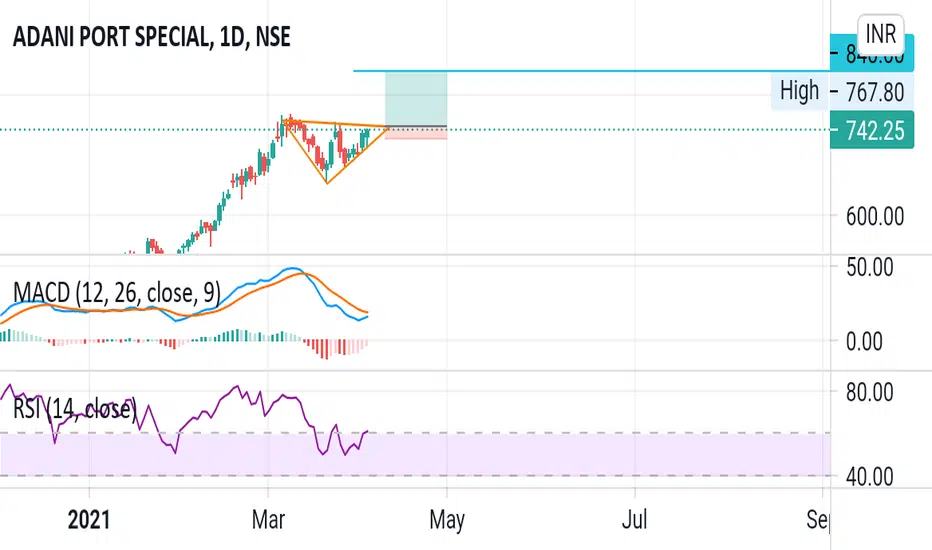Select the 742.25 current price label
Viewport: 932px width, 550px height.
(872, 130)
